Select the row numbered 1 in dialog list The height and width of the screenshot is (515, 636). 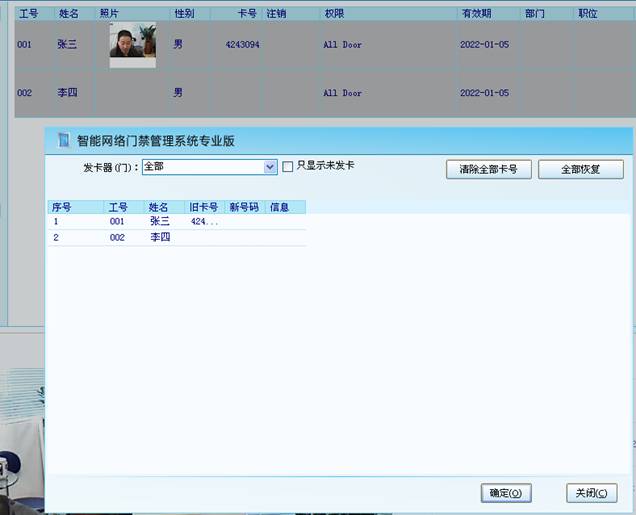177,221
